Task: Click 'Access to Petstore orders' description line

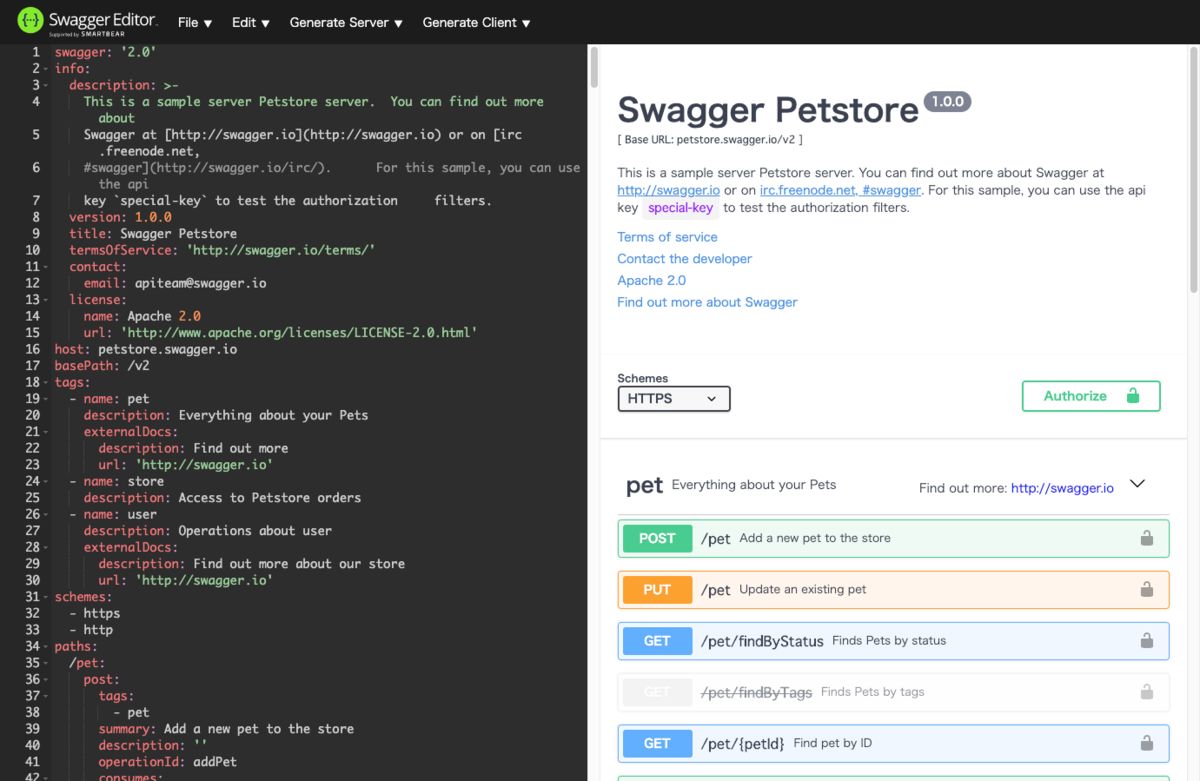Action: (x=222, y=498)
